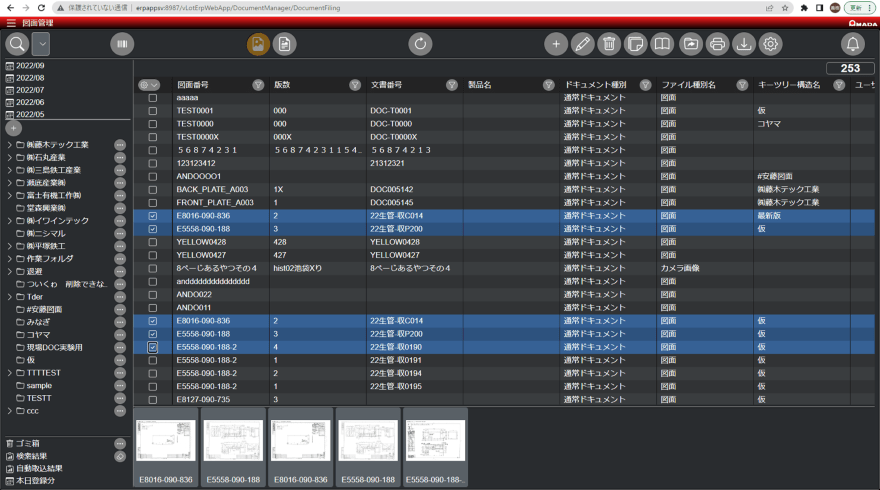Select the first E8016-090-836 drawing thumbnail
880x490 pixels.
[167, 442]
